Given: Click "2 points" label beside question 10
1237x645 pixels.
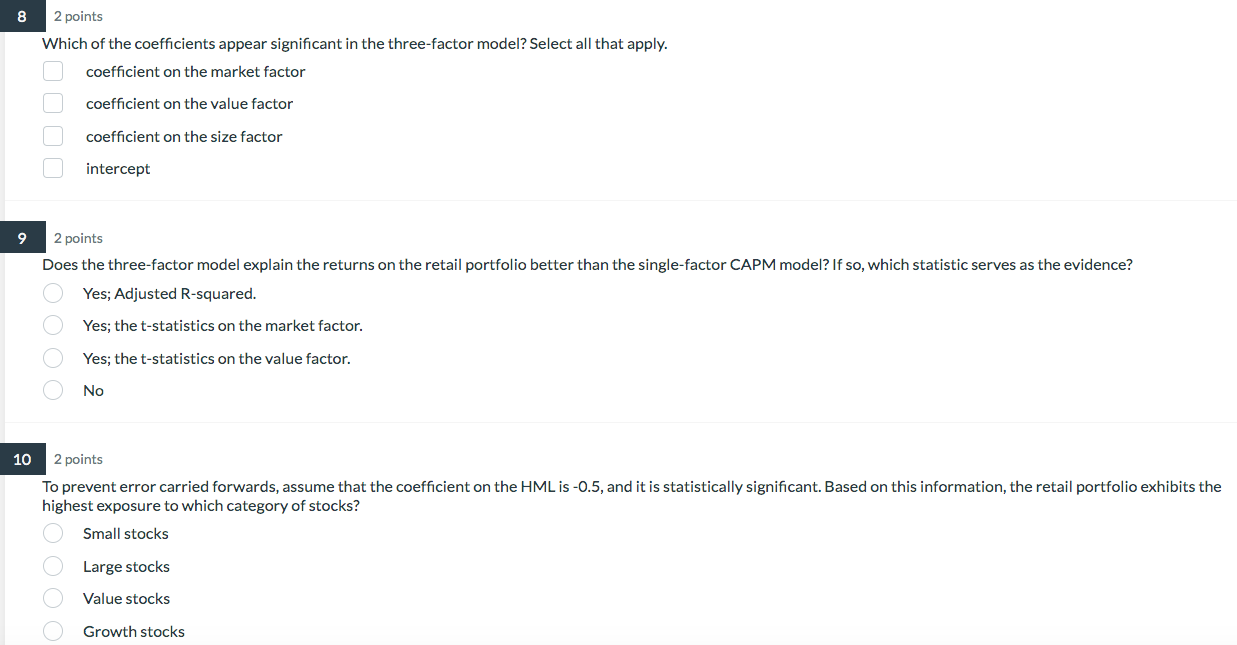Looking at the screenshot, I should pyautogui.click(x=78, y=459).
